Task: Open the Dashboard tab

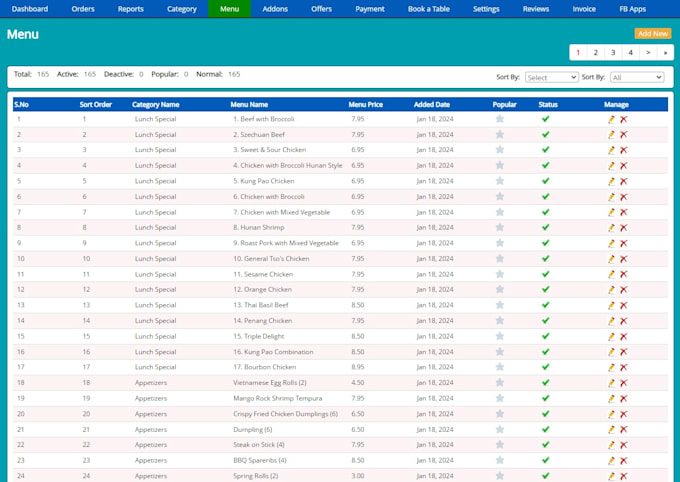Action: coord(30,9)
